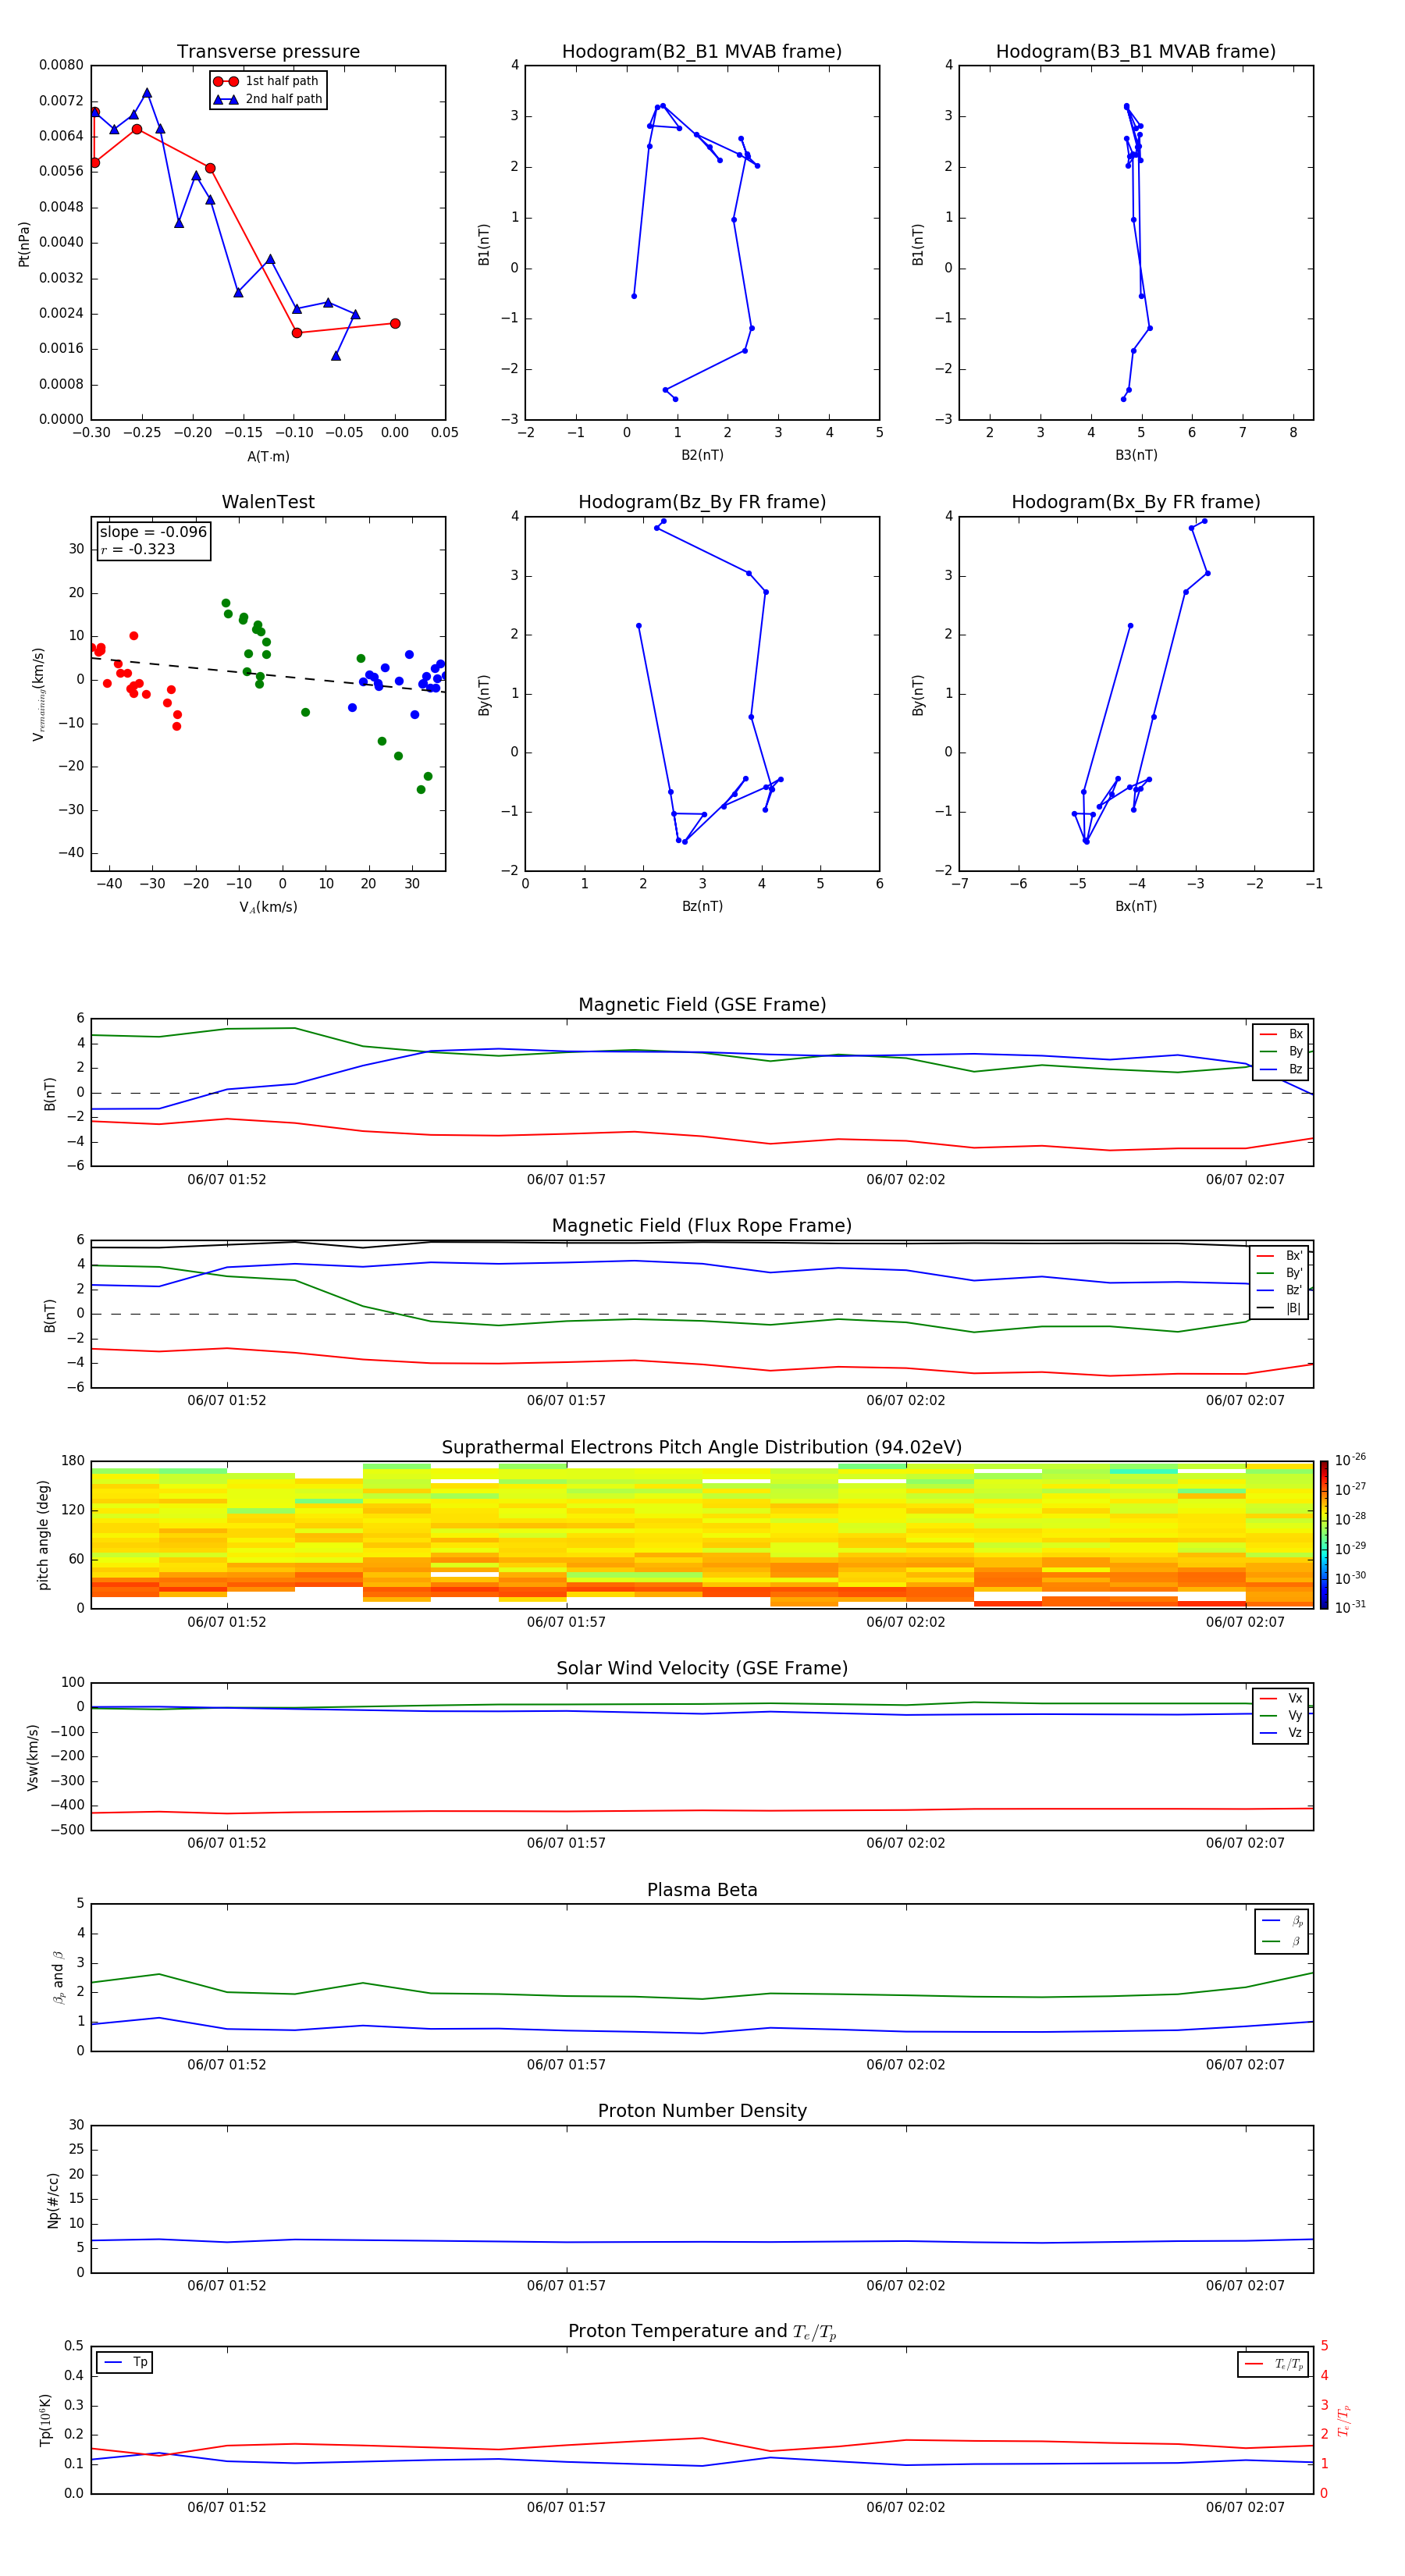Viewport: 1405px width, 2576px height.
Task: Click the 'Te/Tp' legend entry
Action: [x=1275, y=2364]
